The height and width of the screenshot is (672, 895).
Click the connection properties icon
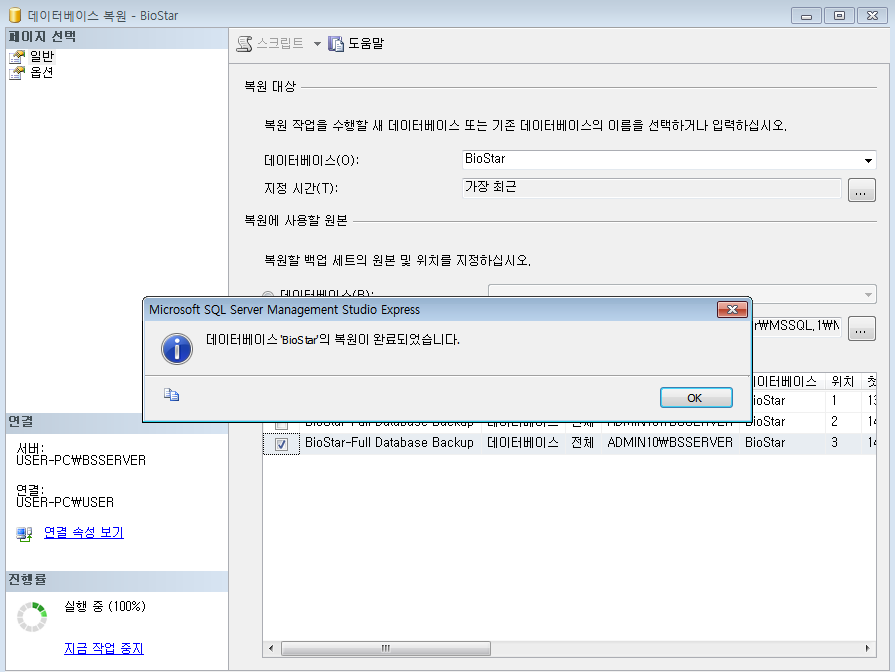click(24, 534)
